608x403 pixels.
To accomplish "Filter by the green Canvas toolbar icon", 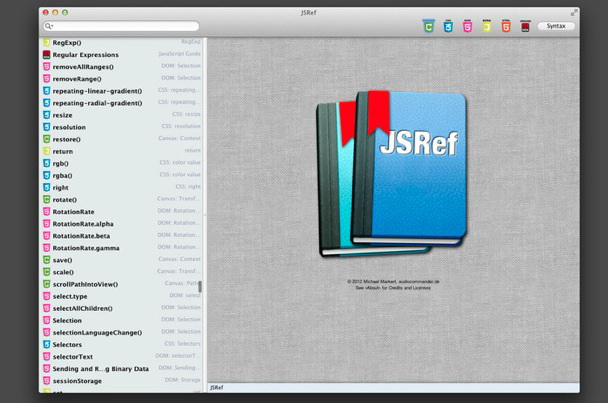I will 428,26.
